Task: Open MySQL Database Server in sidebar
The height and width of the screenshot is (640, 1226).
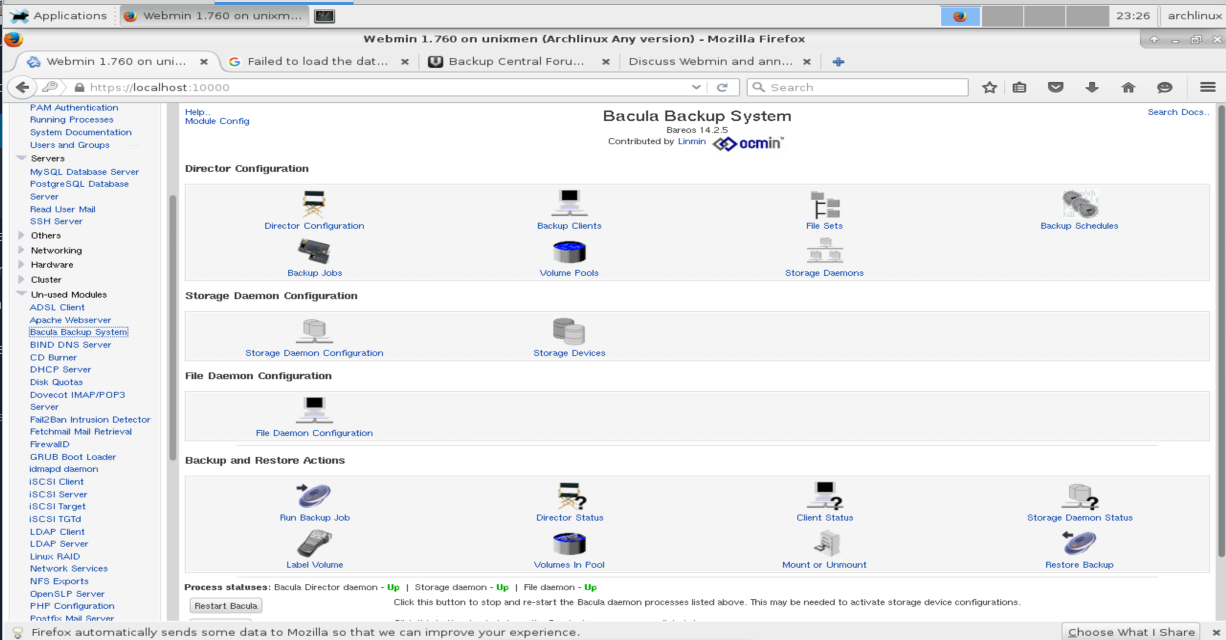Action: 84,172
